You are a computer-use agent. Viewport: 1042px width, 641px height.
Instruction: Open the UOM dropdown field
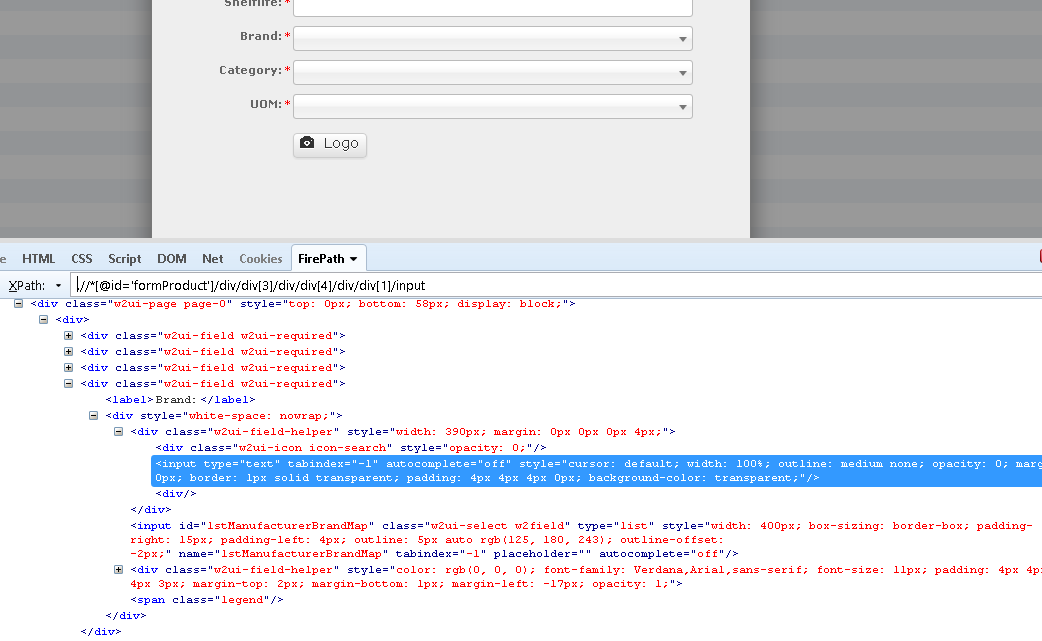492,106
